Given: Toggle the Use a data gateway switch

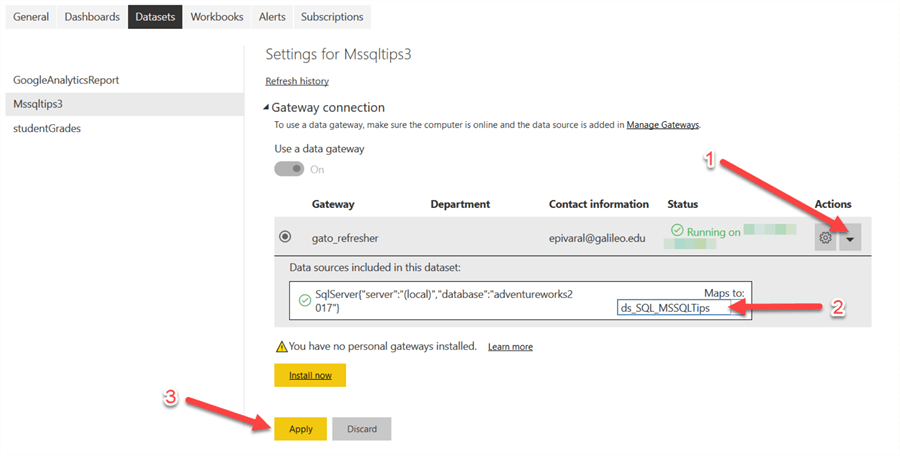Looking at the screenshot, I should tap(289, 169).
